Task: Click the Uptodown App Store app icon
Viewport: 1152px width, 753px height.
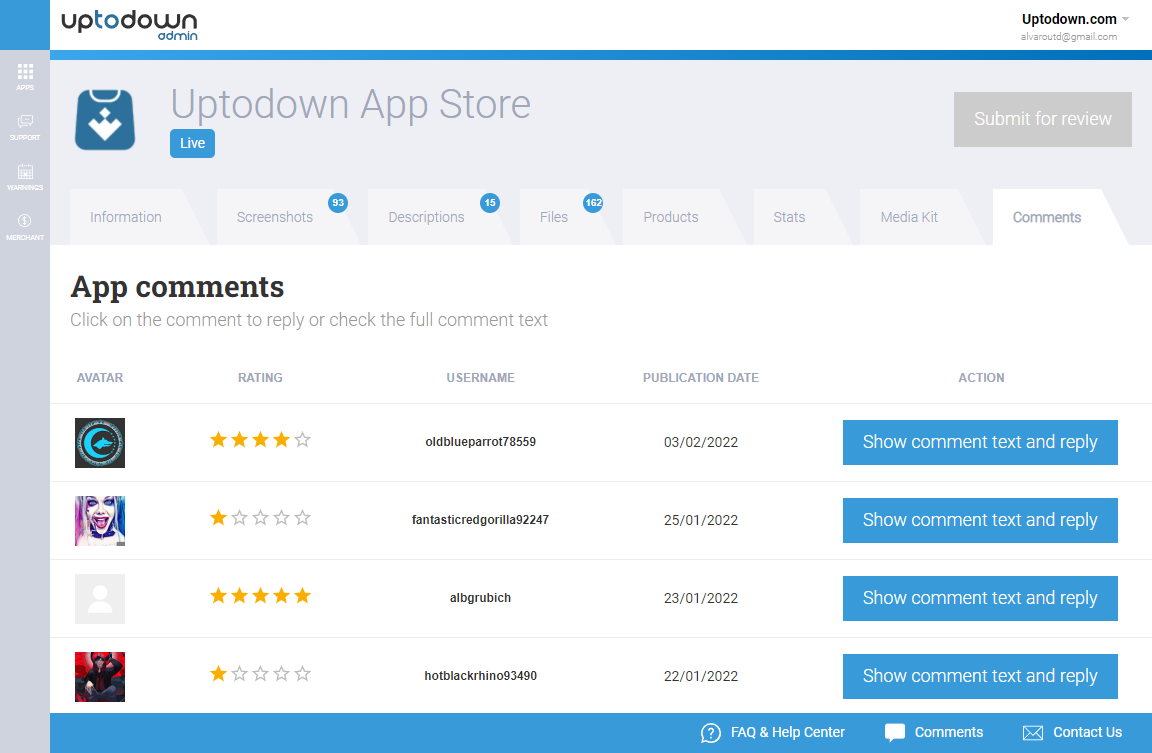Action: click(x=105, y=119)
